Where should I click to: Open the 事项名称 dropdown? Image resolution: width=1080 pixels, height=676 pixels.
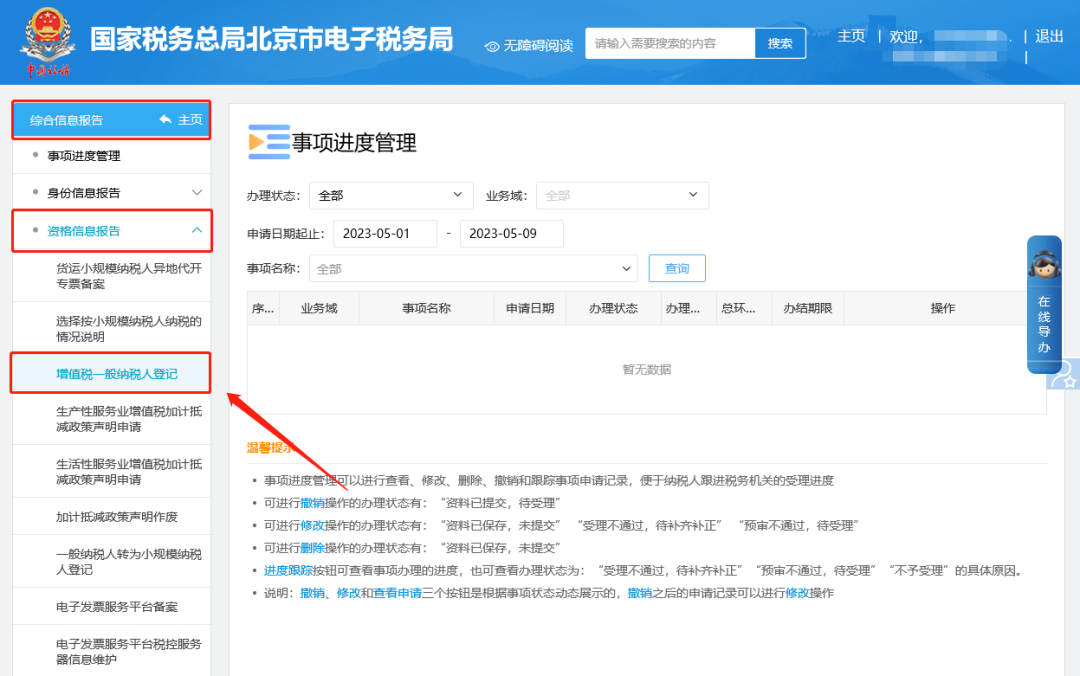tap(473, 269)
